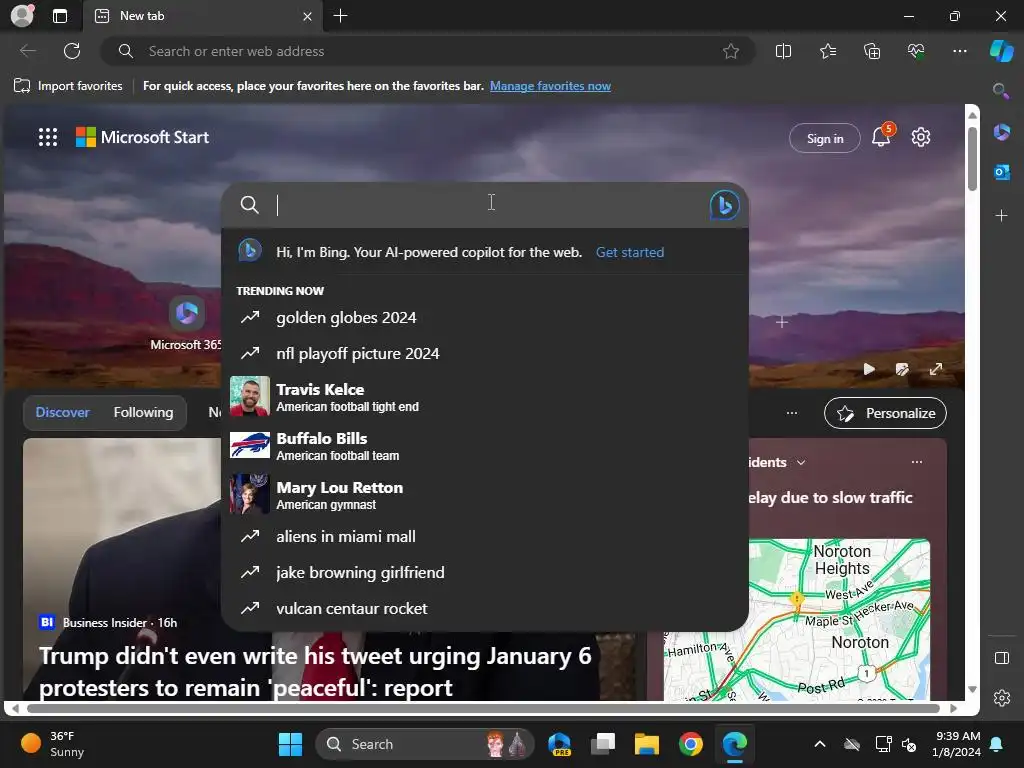The width and height of the screenshot is (1024, 768).
Task: Open the browser profile avatar
Action: tap(22, 16)
